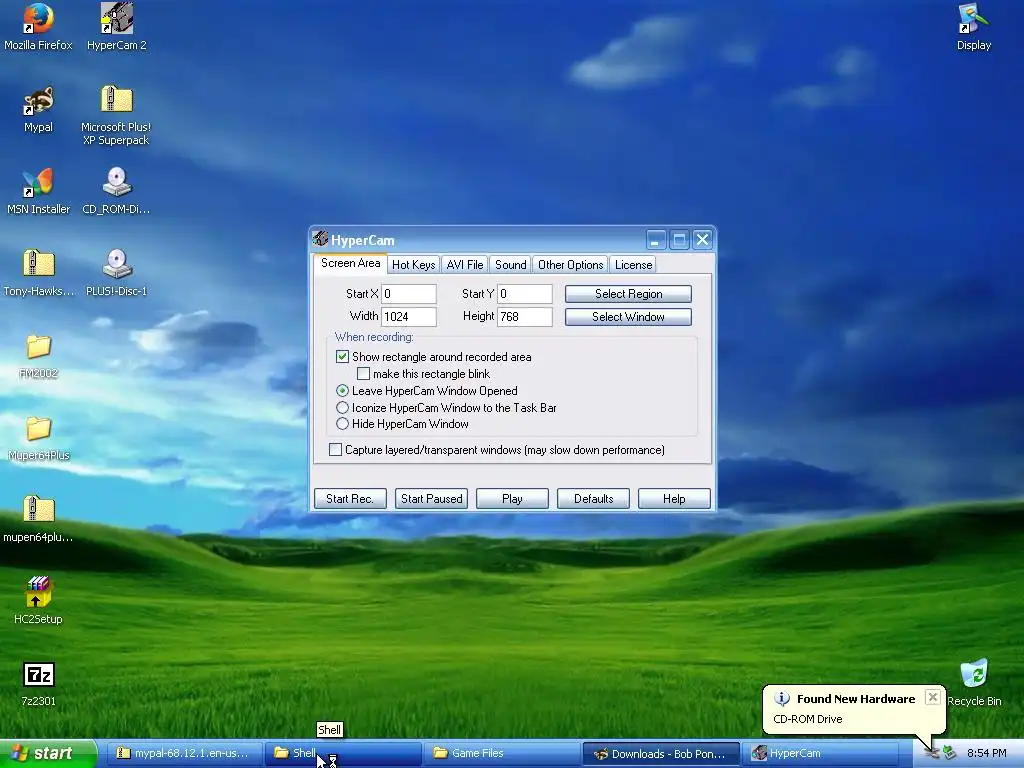The height and width of the screenshot is (768, 1024).
Task: Click the Width input field
Action: coord(409,317)
